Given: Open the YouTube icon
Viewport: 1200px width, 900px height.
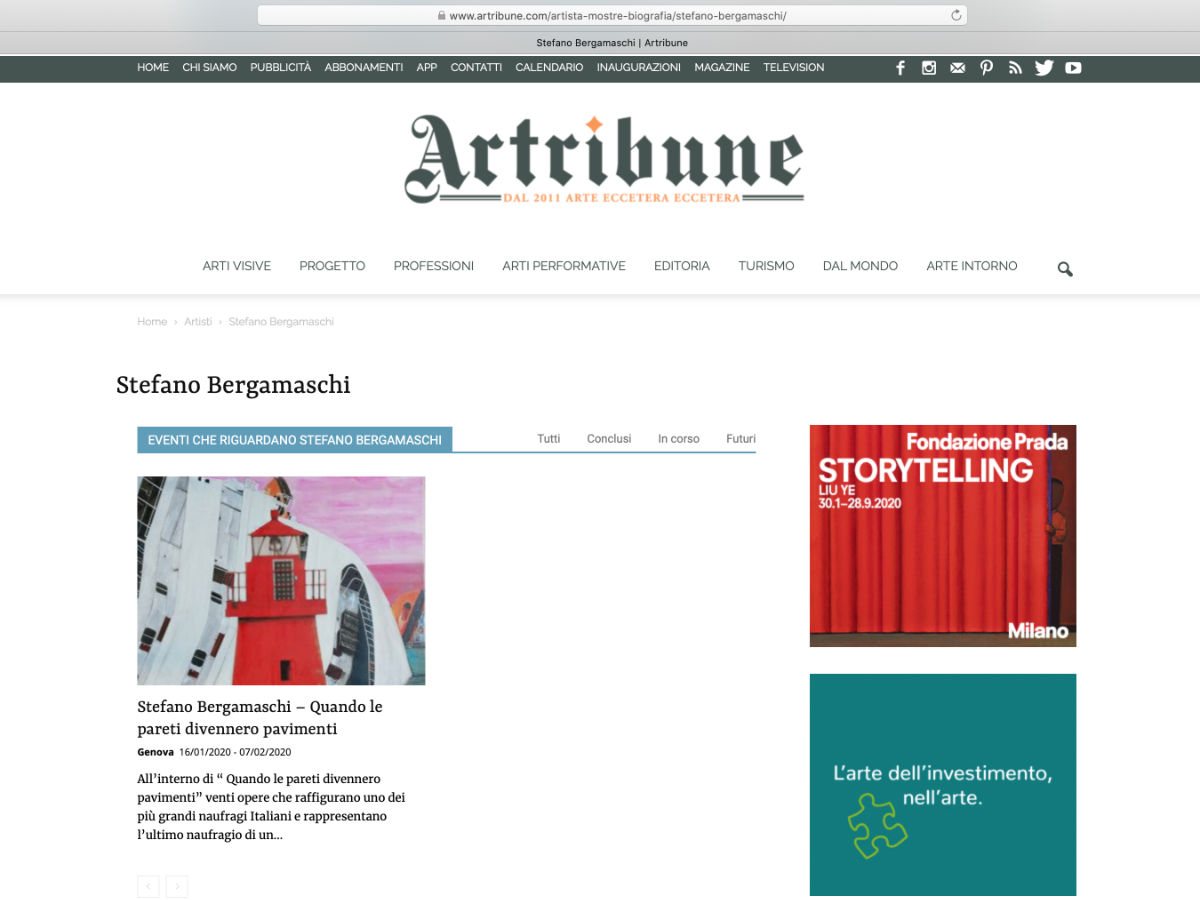Looking at the screenshot, I should (1073, 68).
